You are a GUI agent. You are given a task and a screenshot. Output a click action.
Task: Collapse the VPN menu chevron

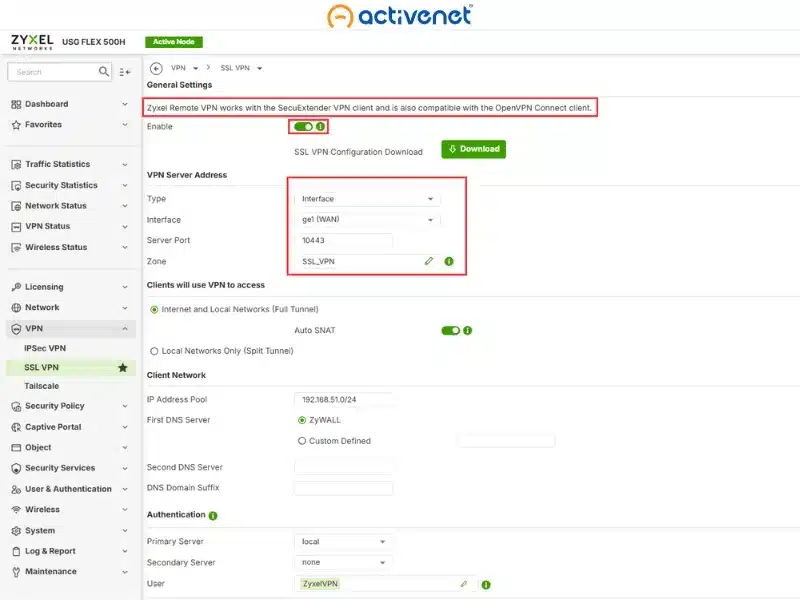coord(125,329)
